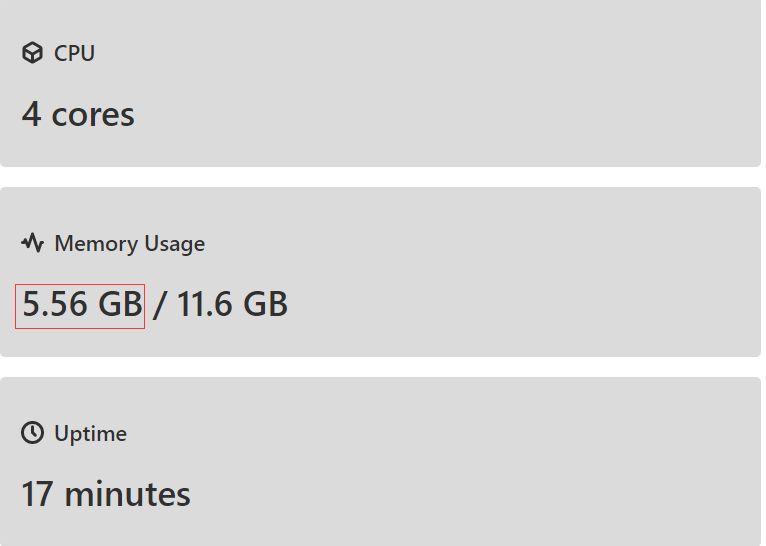Image resolution: width=766 pixels, height=546 pixels.
Task: Click the Memory Usage pulse icon
Action: [x=32, y=243]
